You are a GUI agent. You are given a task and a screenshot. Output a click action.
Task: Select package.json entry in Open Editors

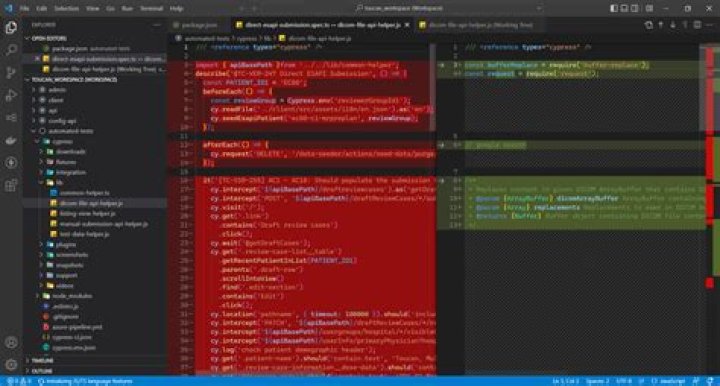pos(95,49)
